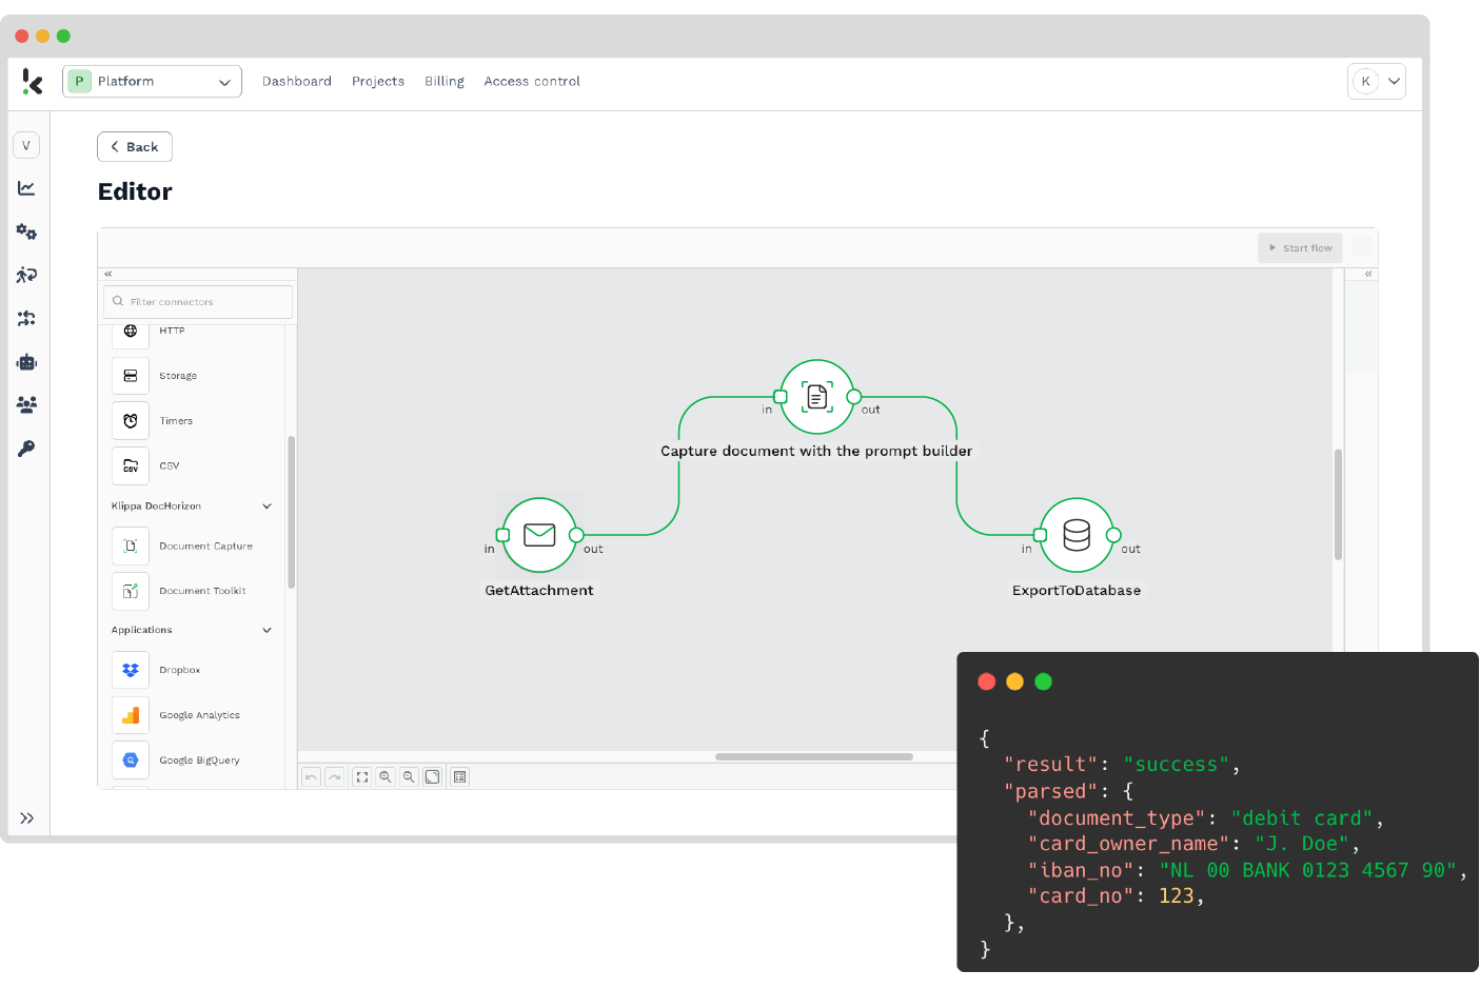Open the API key section in the sidebar
Screen dimensions: 1480x987
26,447
